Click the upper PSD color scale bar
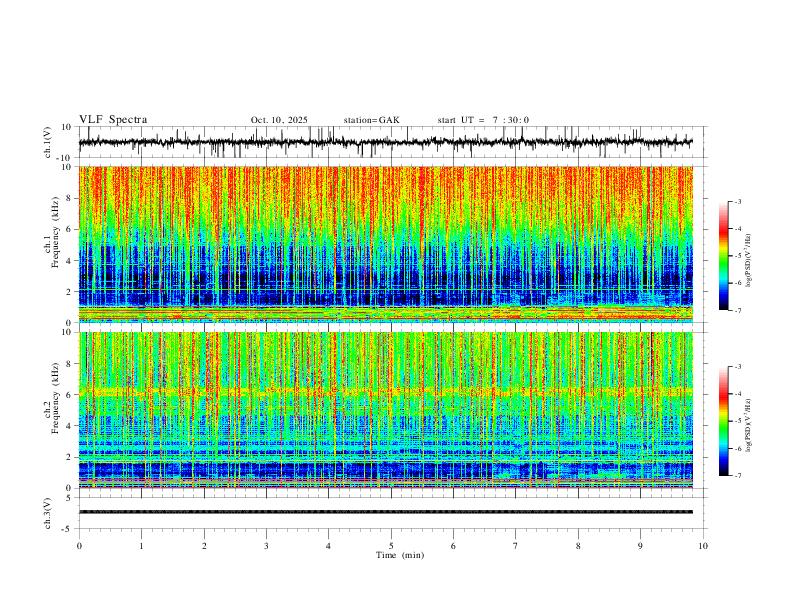The height and width of the screenshot is (612, 792). [723, 256]
